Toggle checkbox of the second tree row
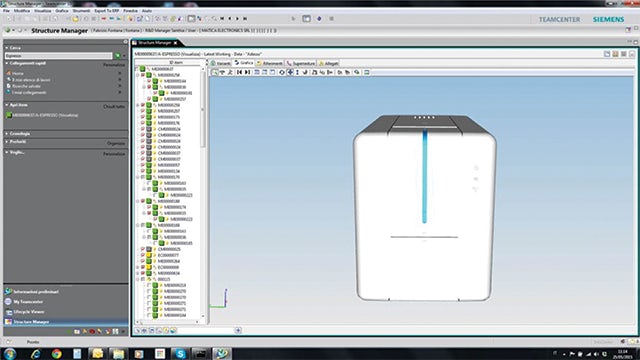This screenshot has height=360, width=640. [143, 75]
